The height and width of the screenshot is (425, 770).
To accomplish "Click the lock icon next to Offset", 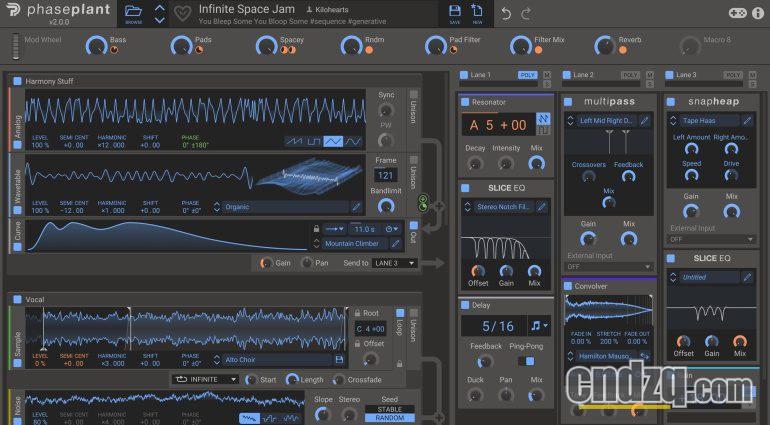I will point(358,343).
